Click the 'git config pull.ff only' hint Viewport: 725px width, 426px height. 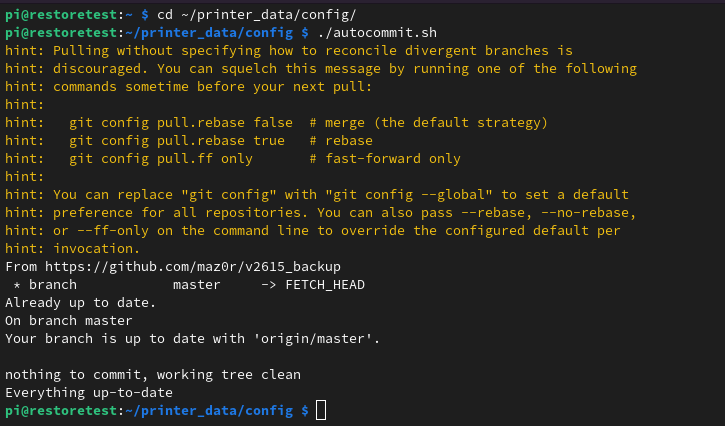(x=161, y=159)
